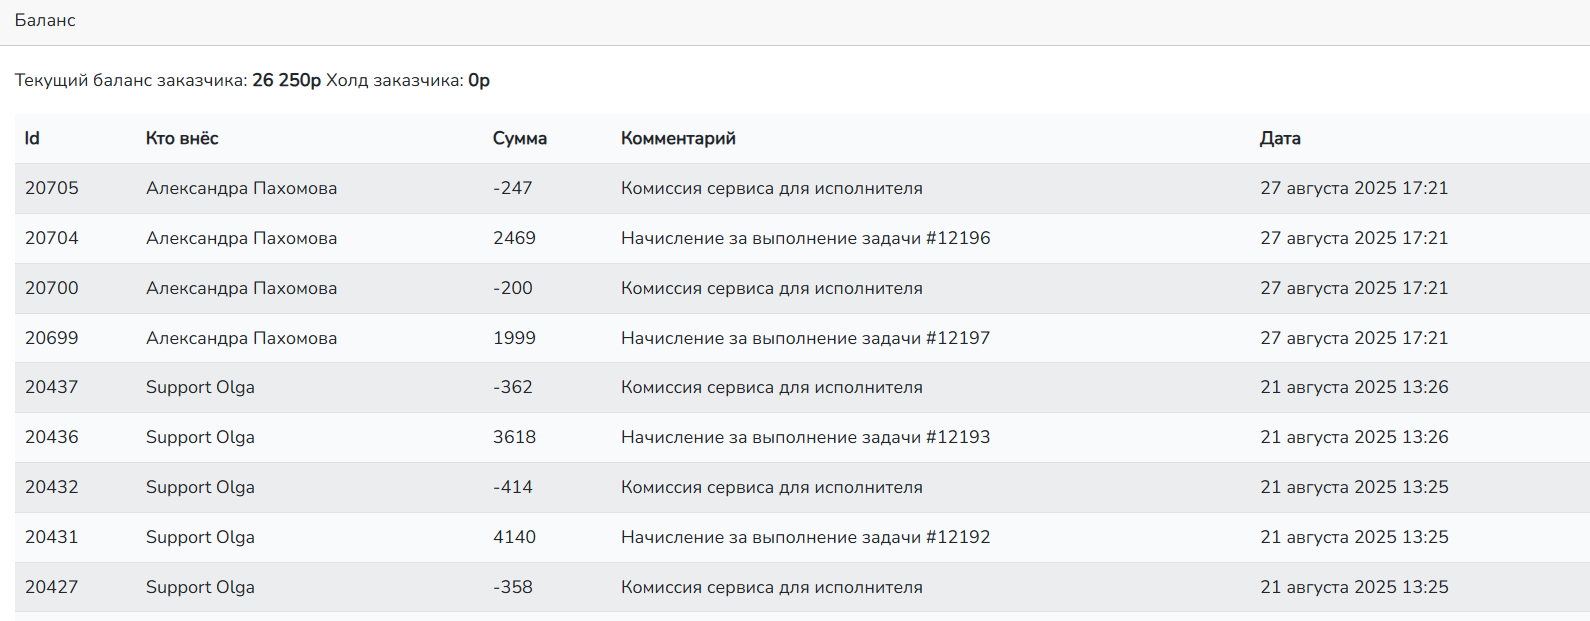Click the Баланс panel header
The height and width of the screenshot is (621, 1590).
click(45, 20)
